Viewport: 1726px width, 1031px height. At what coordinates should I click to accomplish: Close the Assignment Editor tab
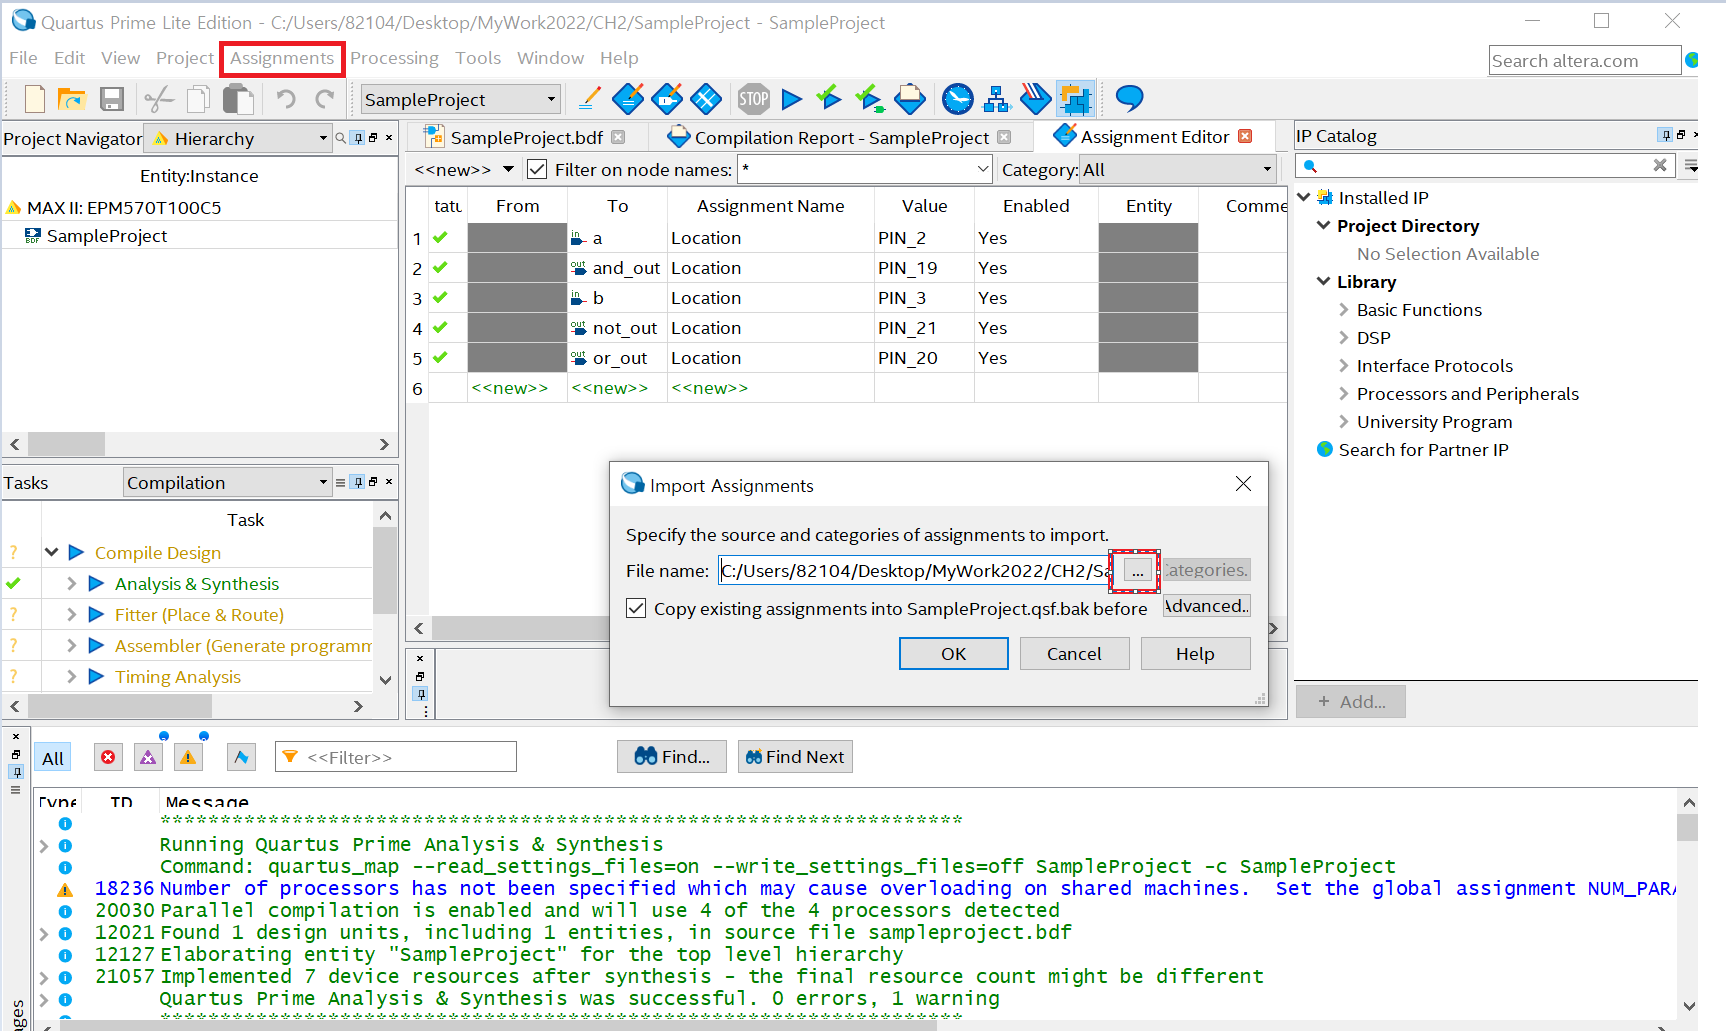(1245, 136)
